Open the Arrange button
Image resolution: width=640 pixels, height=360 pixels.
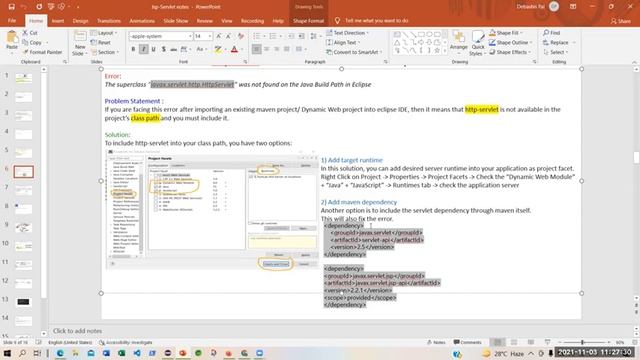pos(458,42)
